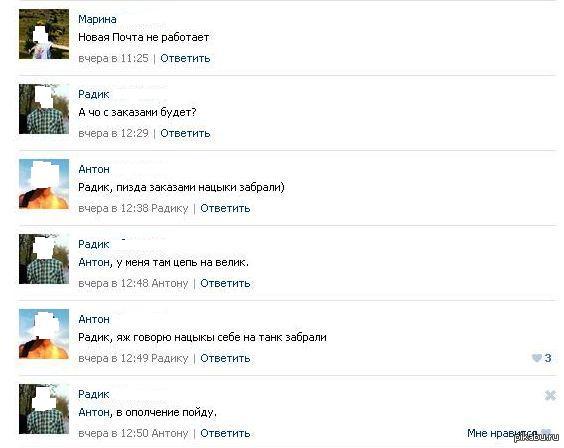The image size is (564, 448).
Task: Open the 'вчера в 11:25' timestamp link
Action: [x=113, y=58]
